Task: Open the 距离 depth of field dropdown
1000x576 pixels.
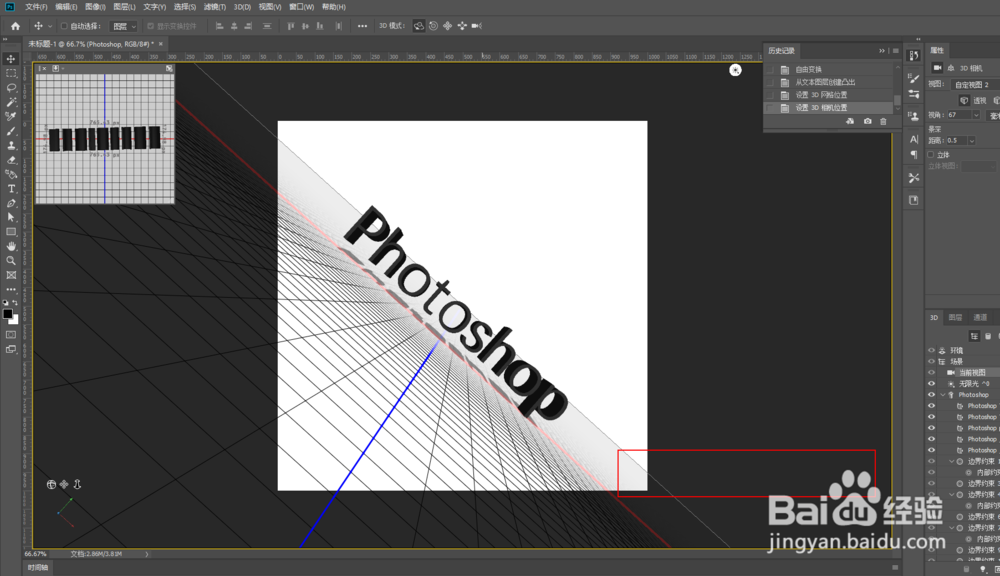Action: click(972, 140)
